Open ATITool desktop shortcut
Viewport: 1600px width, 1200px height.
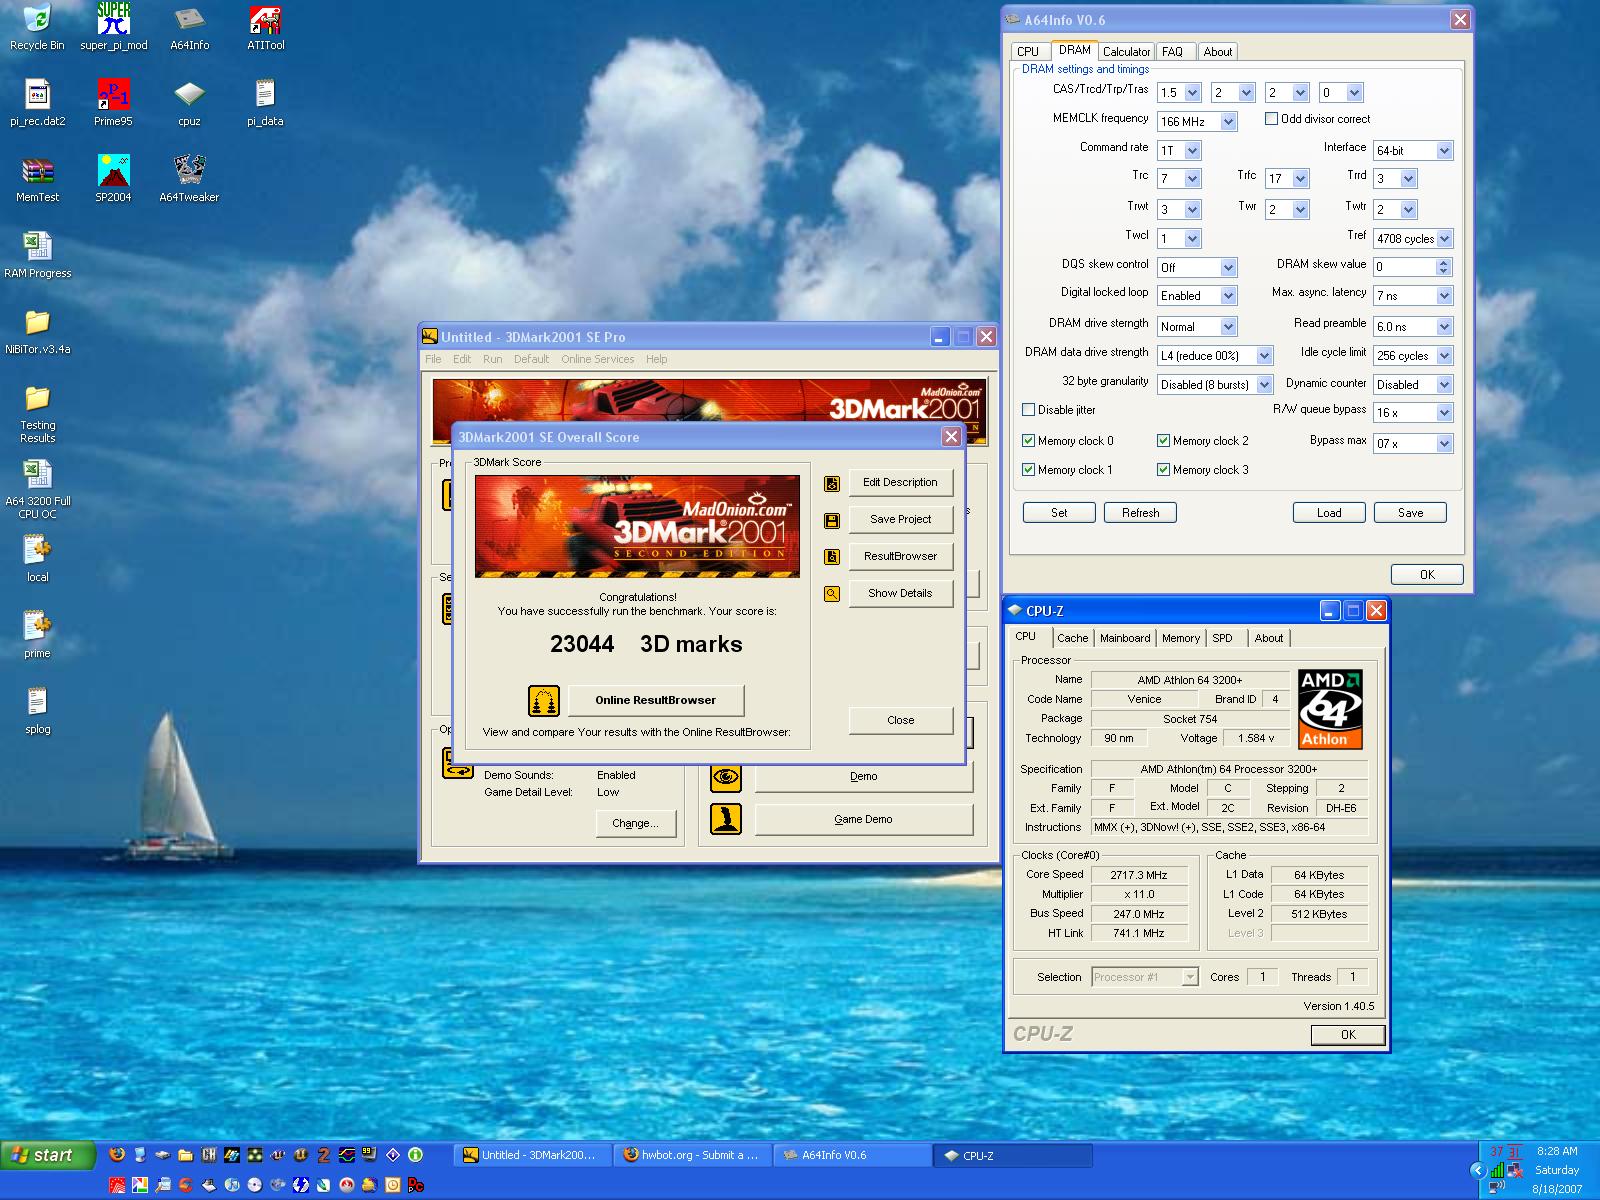265,27
